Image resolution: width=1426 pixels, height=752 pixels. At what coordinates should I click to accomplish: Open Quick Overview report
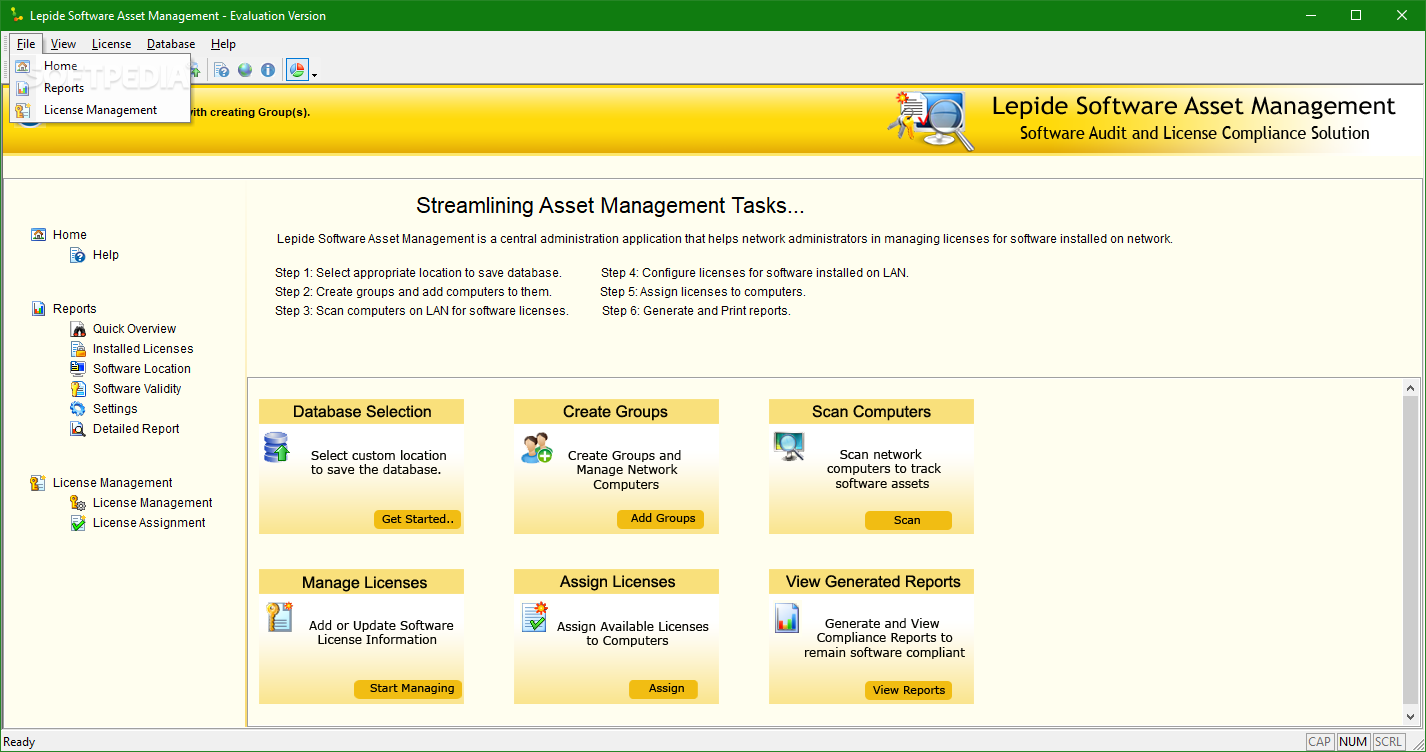coord(134,329)
